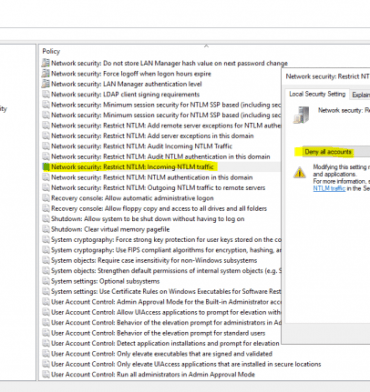Select Network security: LDAP client signing requirements

click(x=125, y=94)
